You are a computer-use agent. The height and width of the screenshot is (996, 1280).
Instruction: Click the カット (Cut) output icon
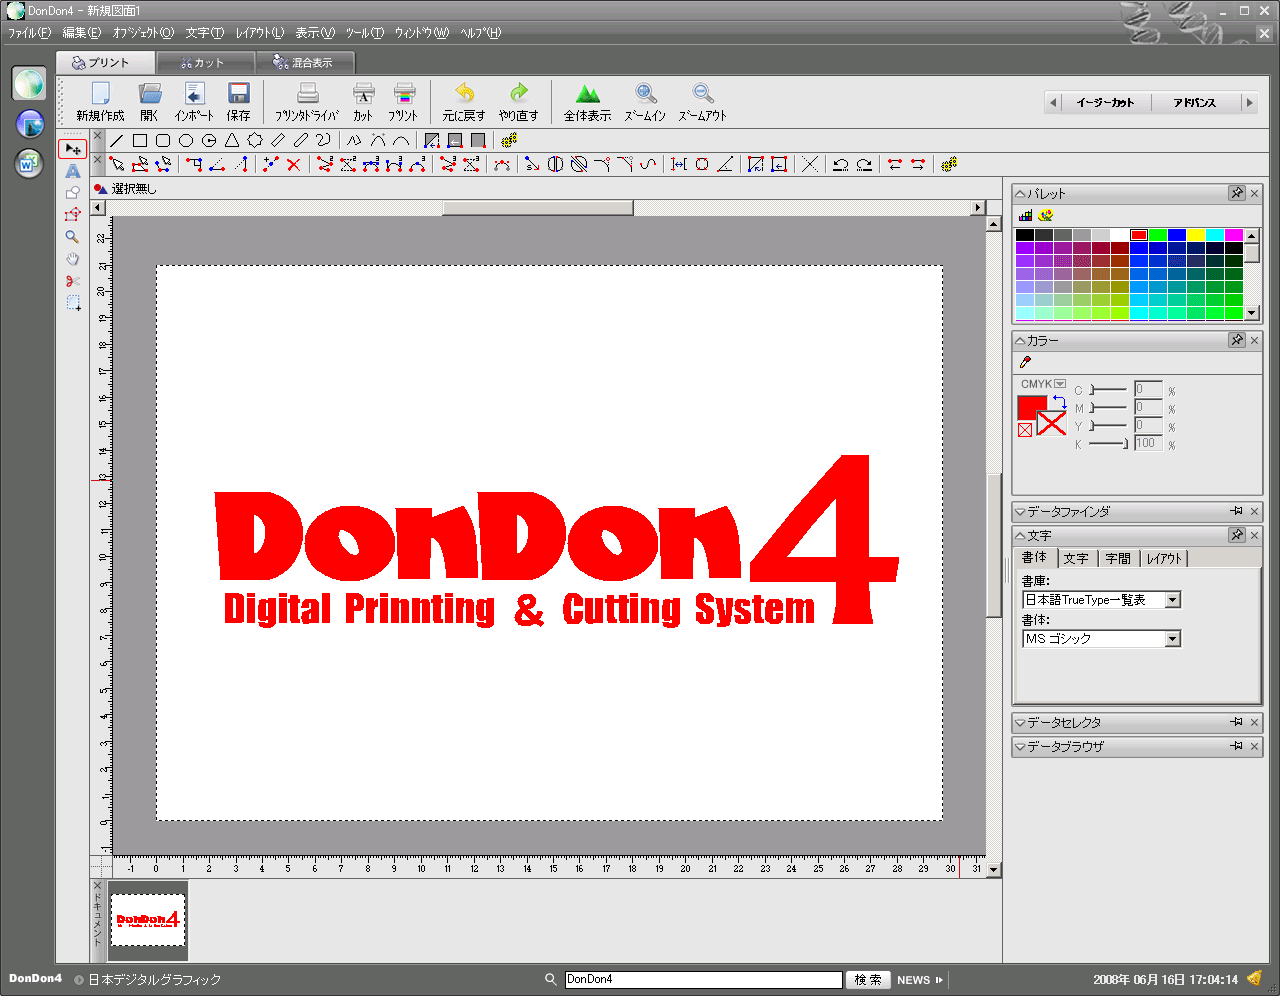click(x=363, y=101)
